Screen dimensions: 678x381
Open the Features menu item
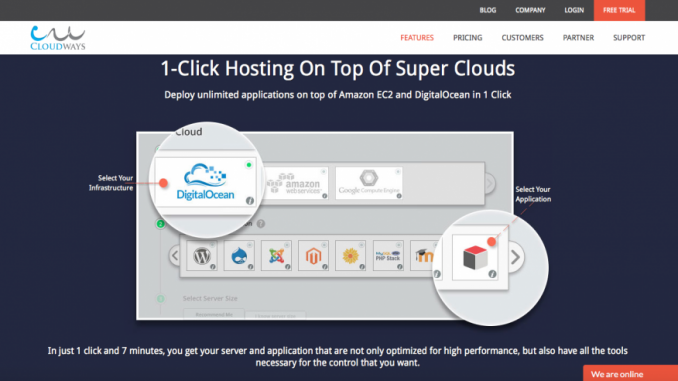(417, 38)
